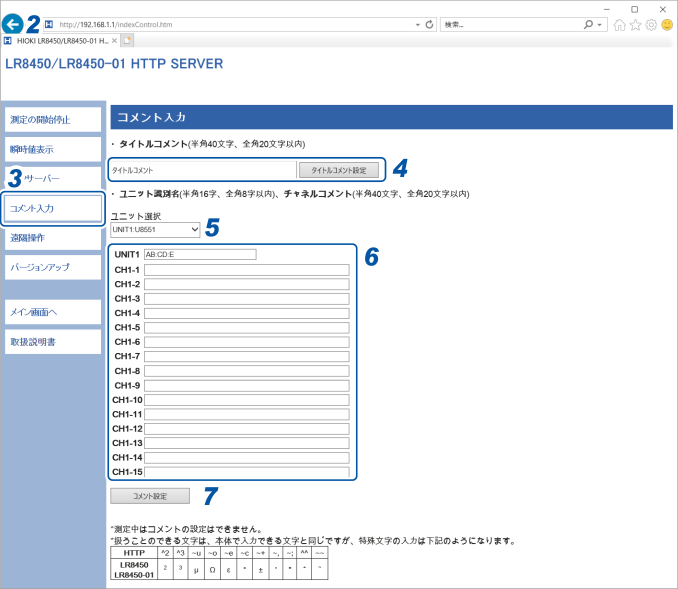Click タイトルコメント設定 button
Image resolution: width=678 pixels, height=589 pixels.
(x=339, y=170)
